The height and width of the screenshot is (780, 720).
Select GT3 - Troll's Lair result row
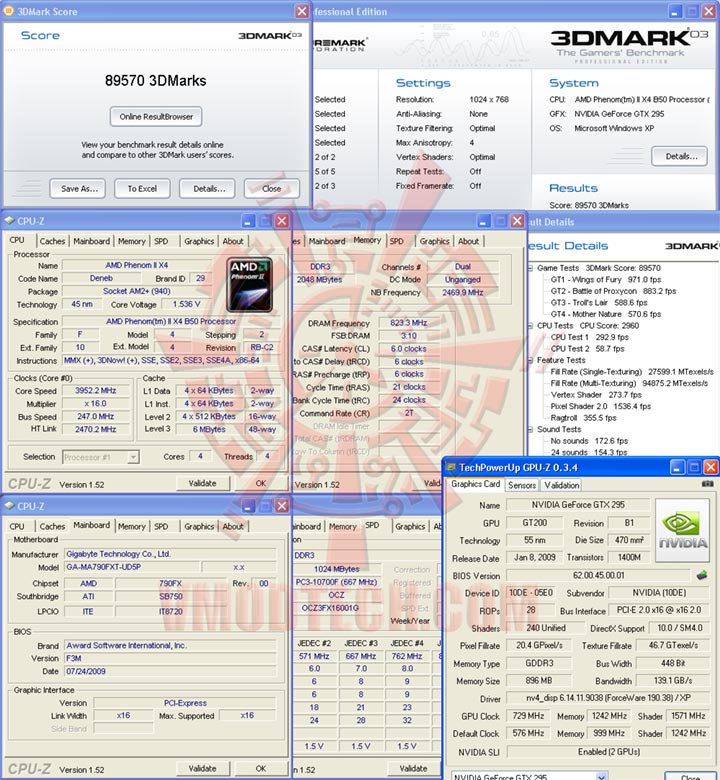coord(599,302)
